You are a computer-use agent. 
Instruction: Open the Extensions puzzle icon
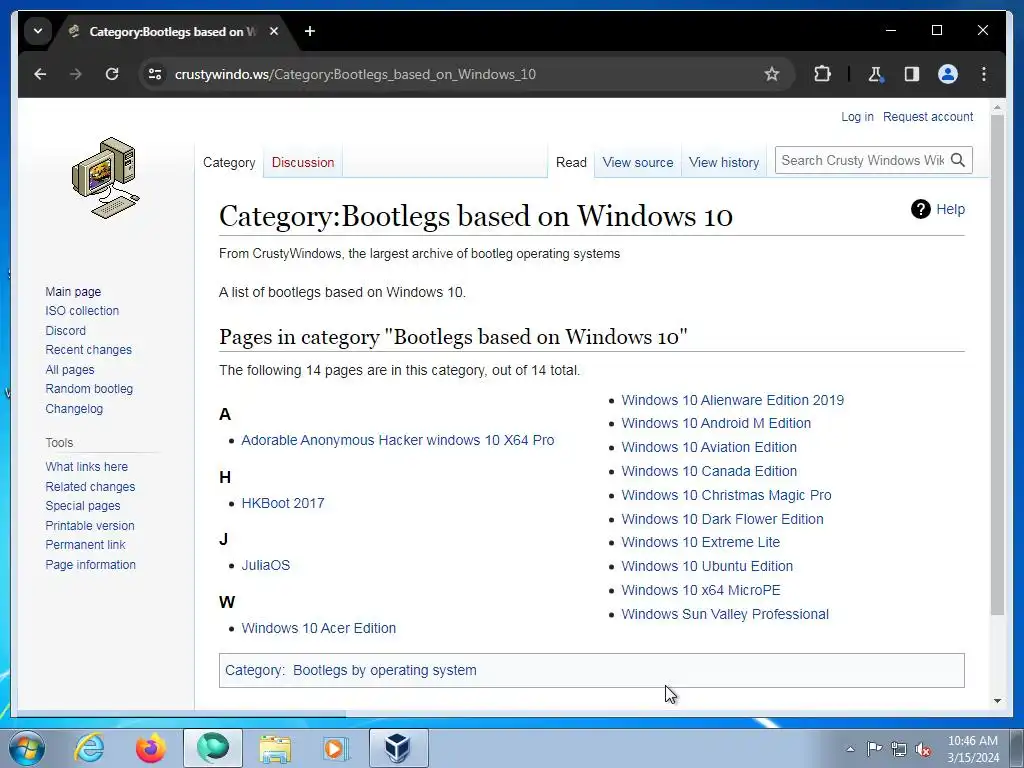point(822,74)
